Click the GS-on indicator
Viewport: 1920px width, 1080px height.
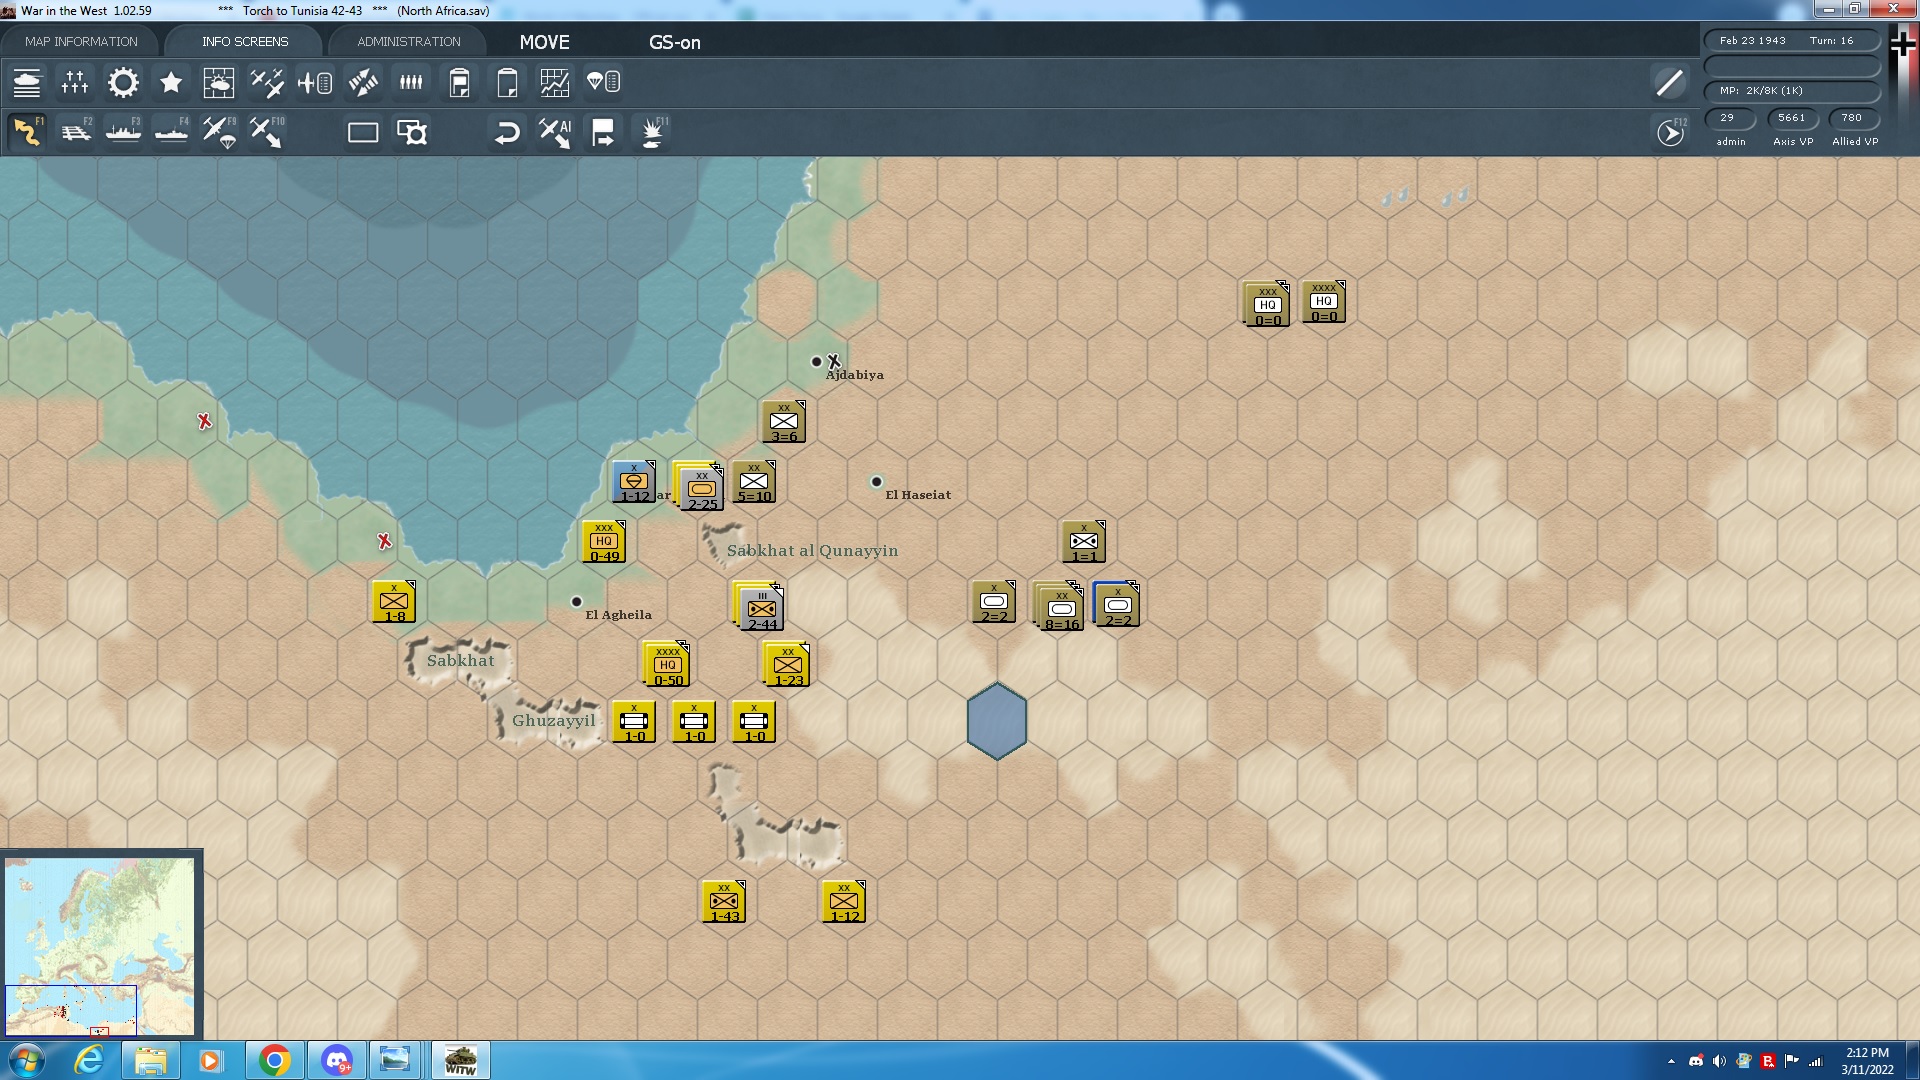tap(674, 42)
